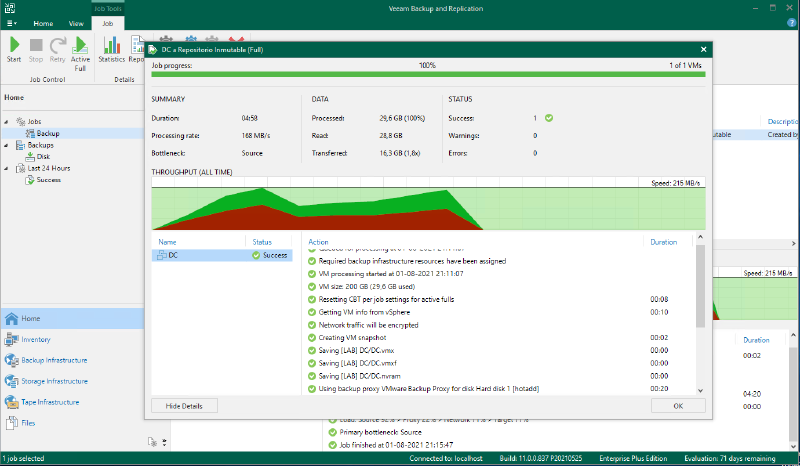Select 'Getting VM info from vSphere' entry
Viewport: 800px width, 466px height.
364,312
